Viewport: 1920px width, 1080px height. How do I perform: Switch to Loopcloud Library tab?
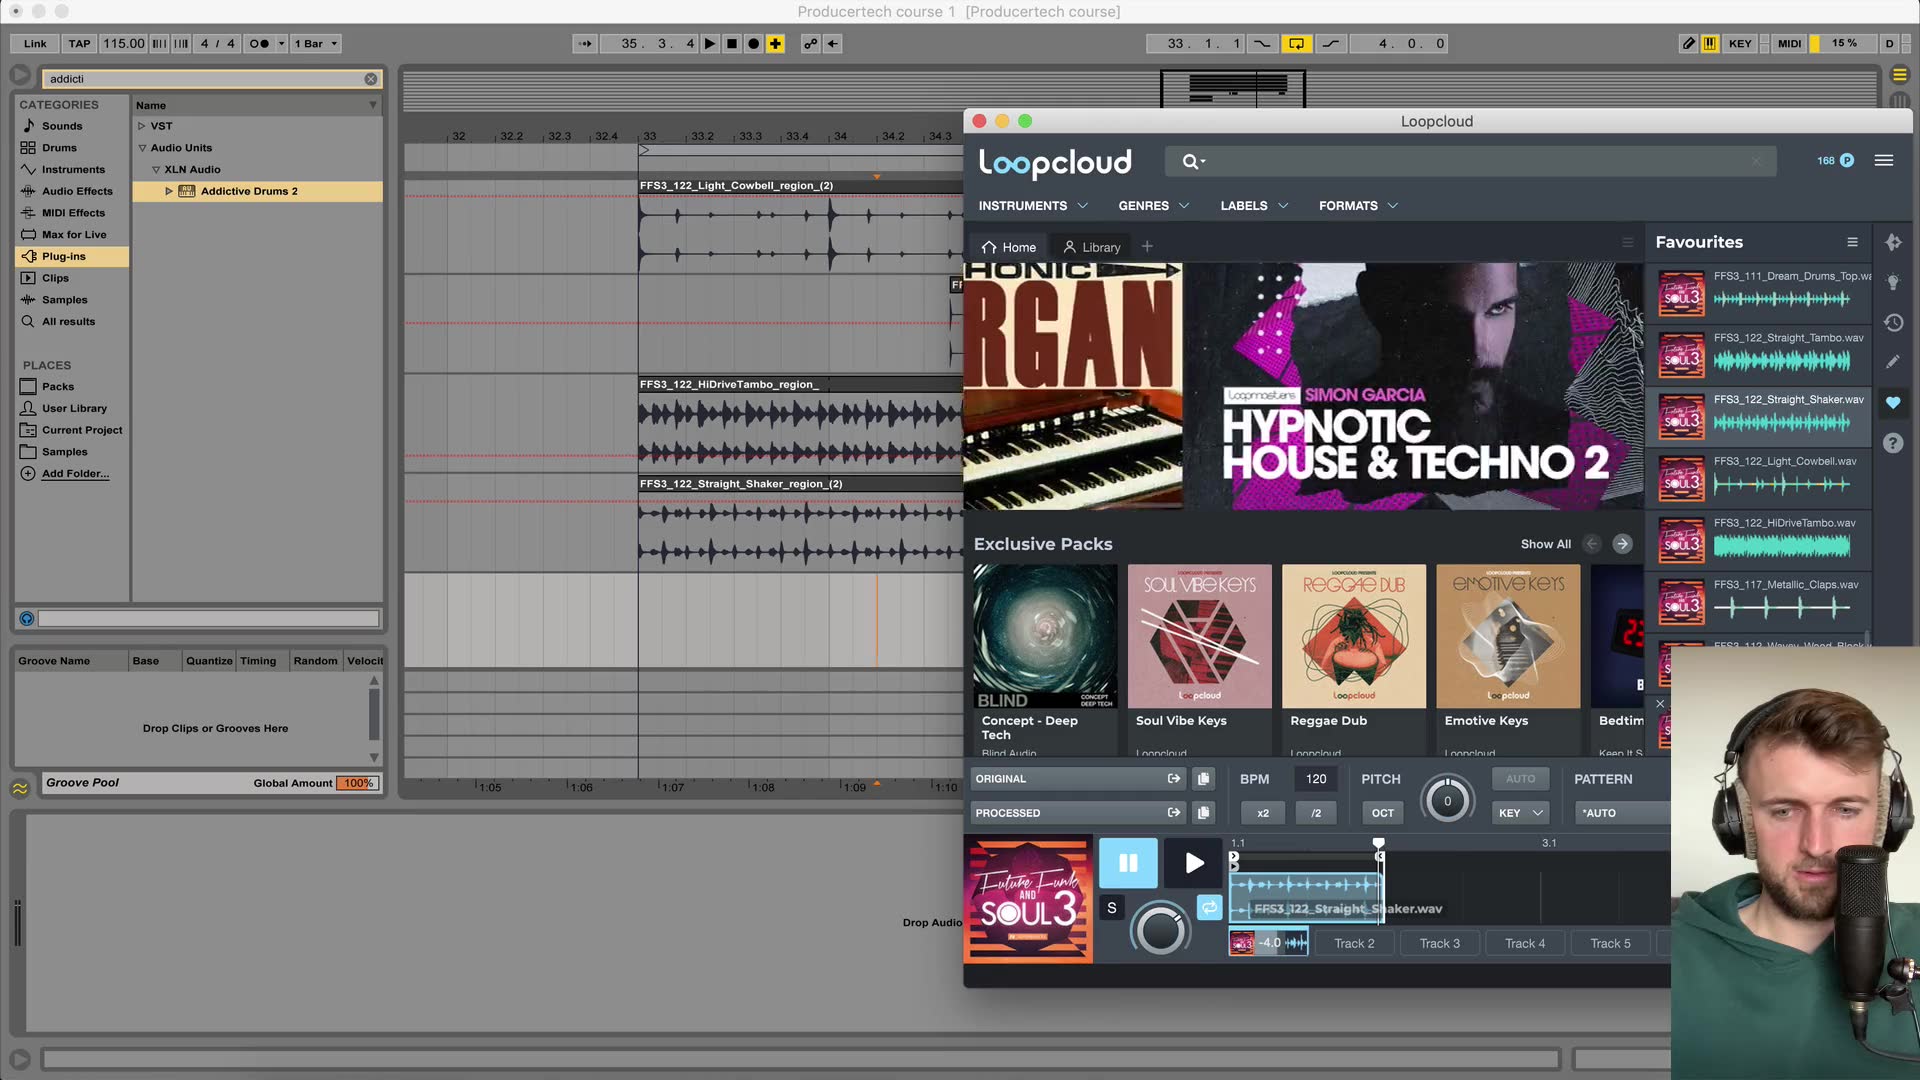1091,247
